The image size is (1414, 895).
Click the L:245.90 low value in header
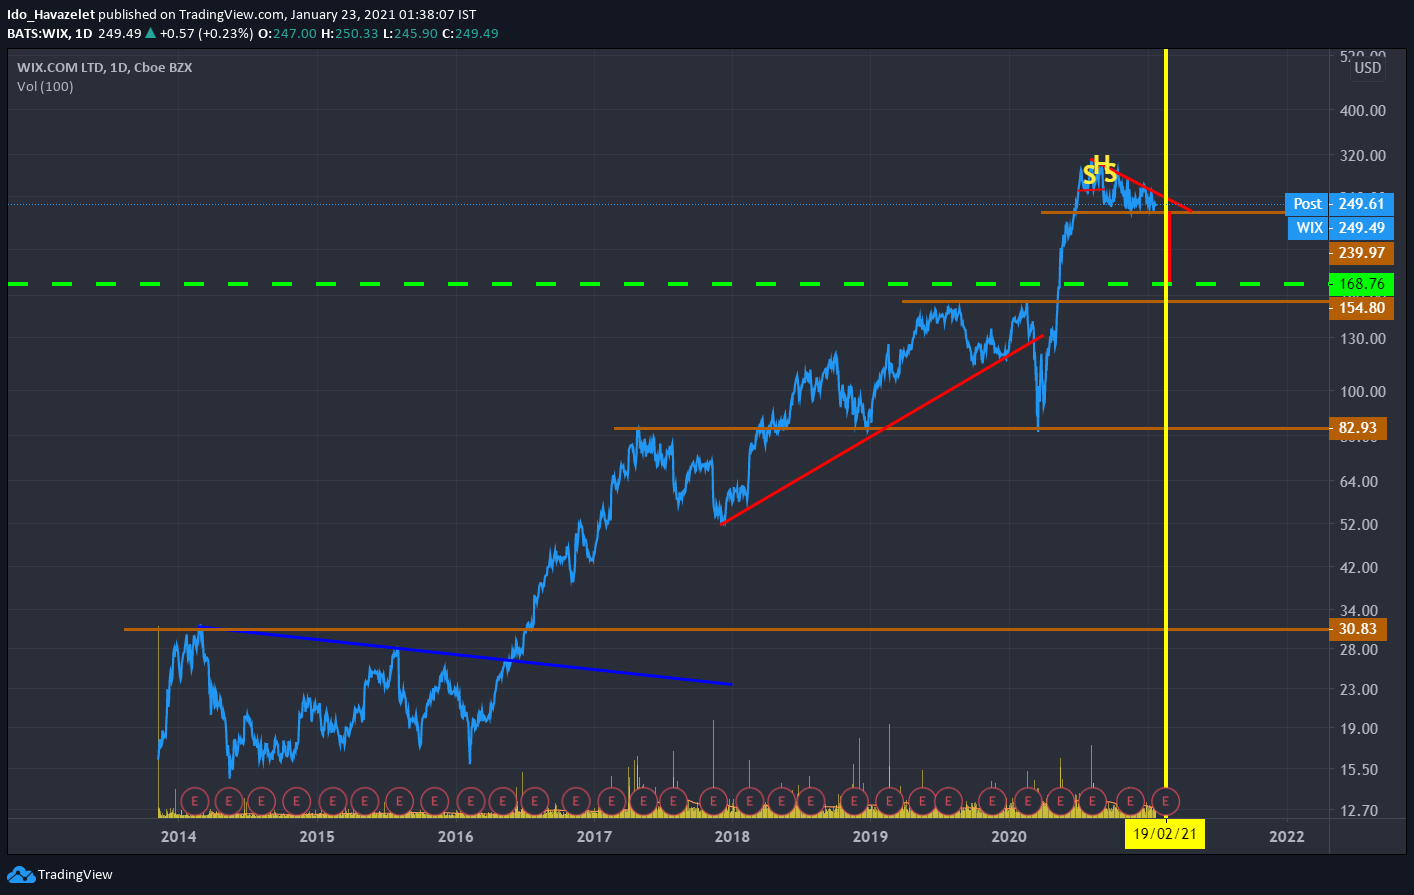411,33
